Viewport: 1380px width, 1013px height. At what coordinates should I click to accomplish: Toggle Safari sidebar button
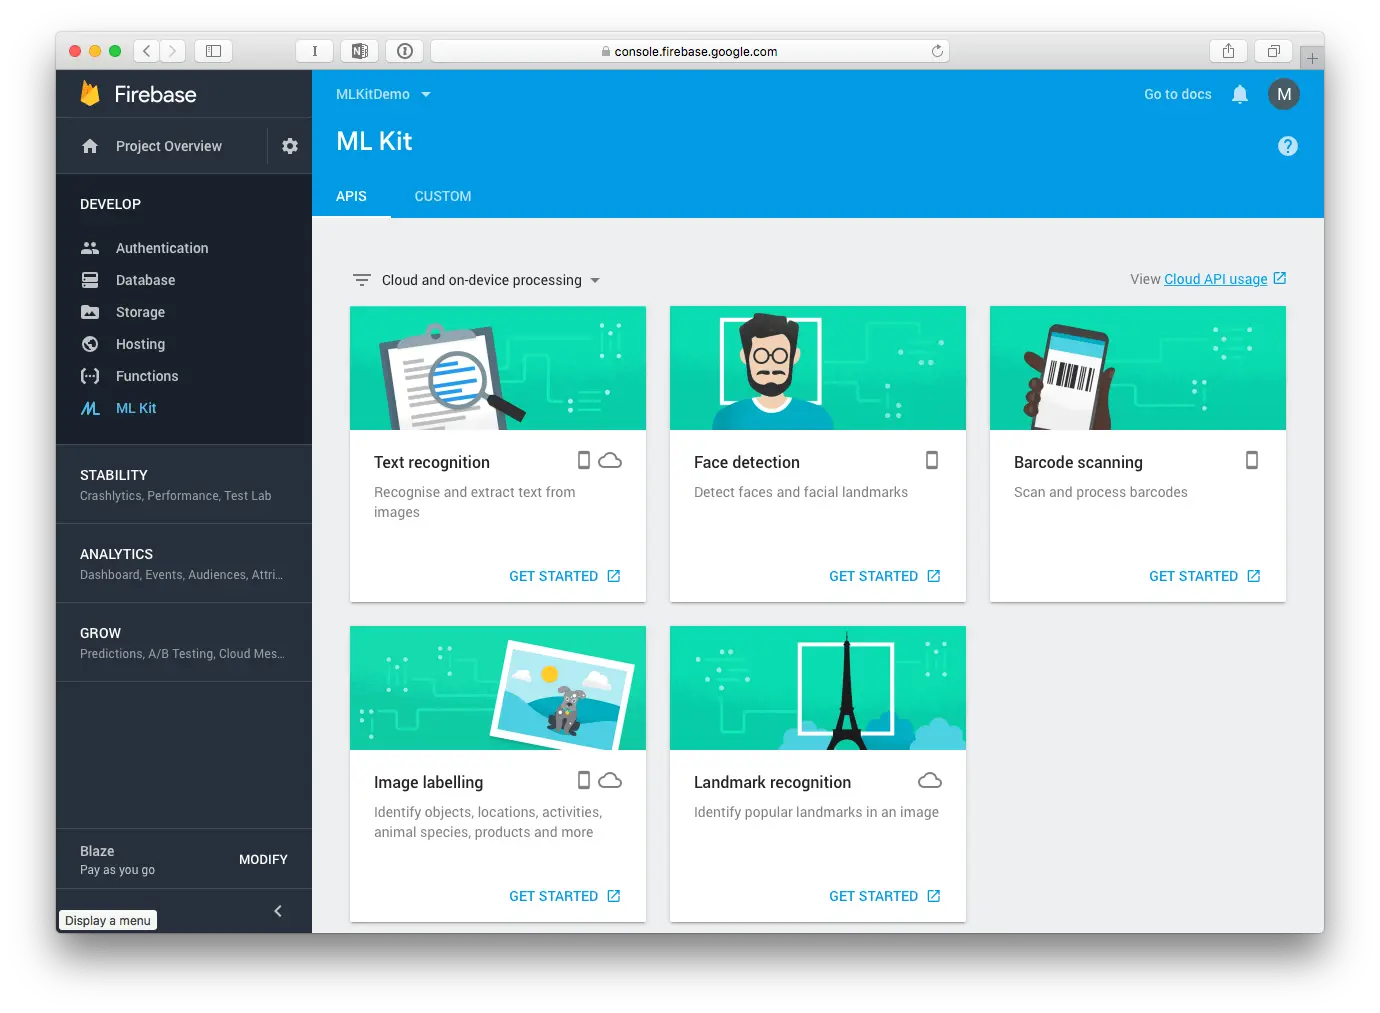213,51
